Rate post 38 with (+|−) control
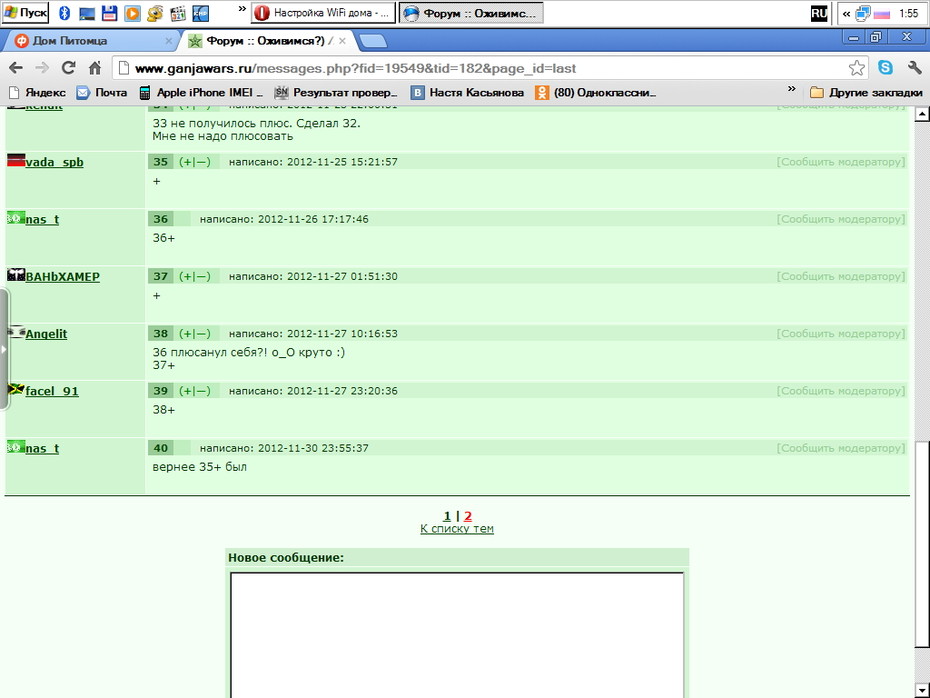 (x=195, y=334)
